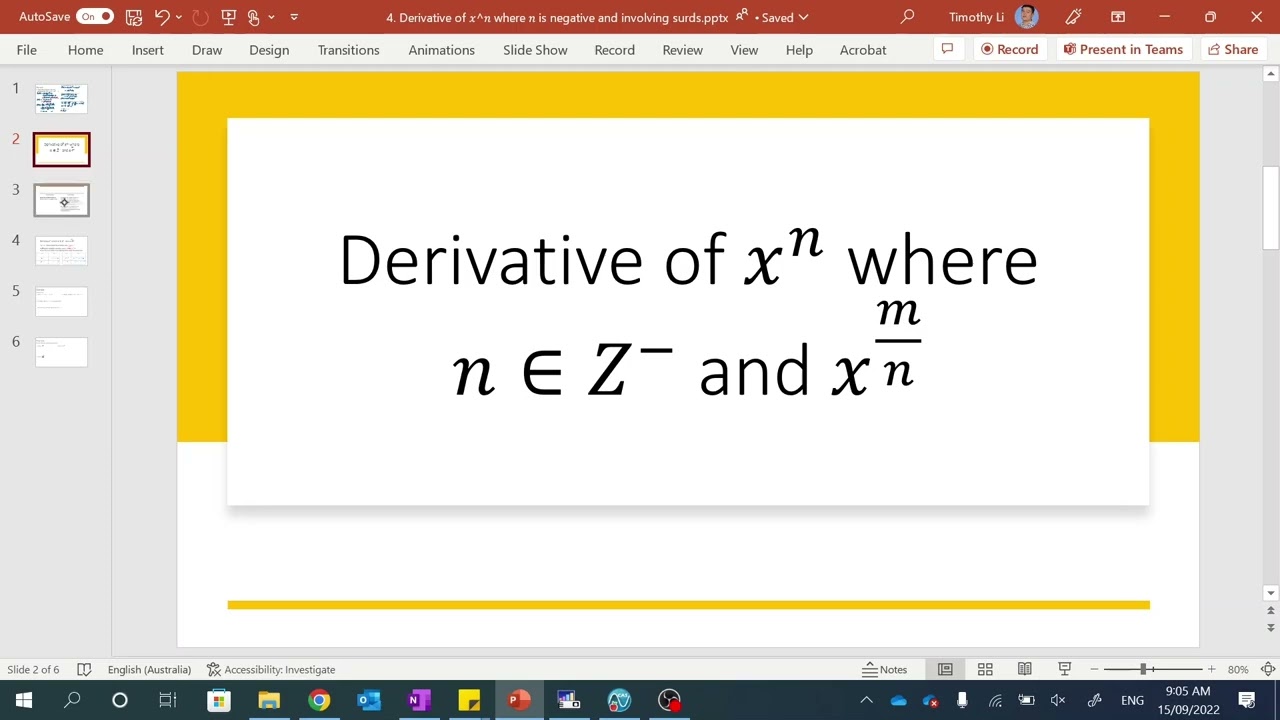This screenshot has width=1280, height=720.
Task: Click zoom out minus button
Action: point(1094,670)
